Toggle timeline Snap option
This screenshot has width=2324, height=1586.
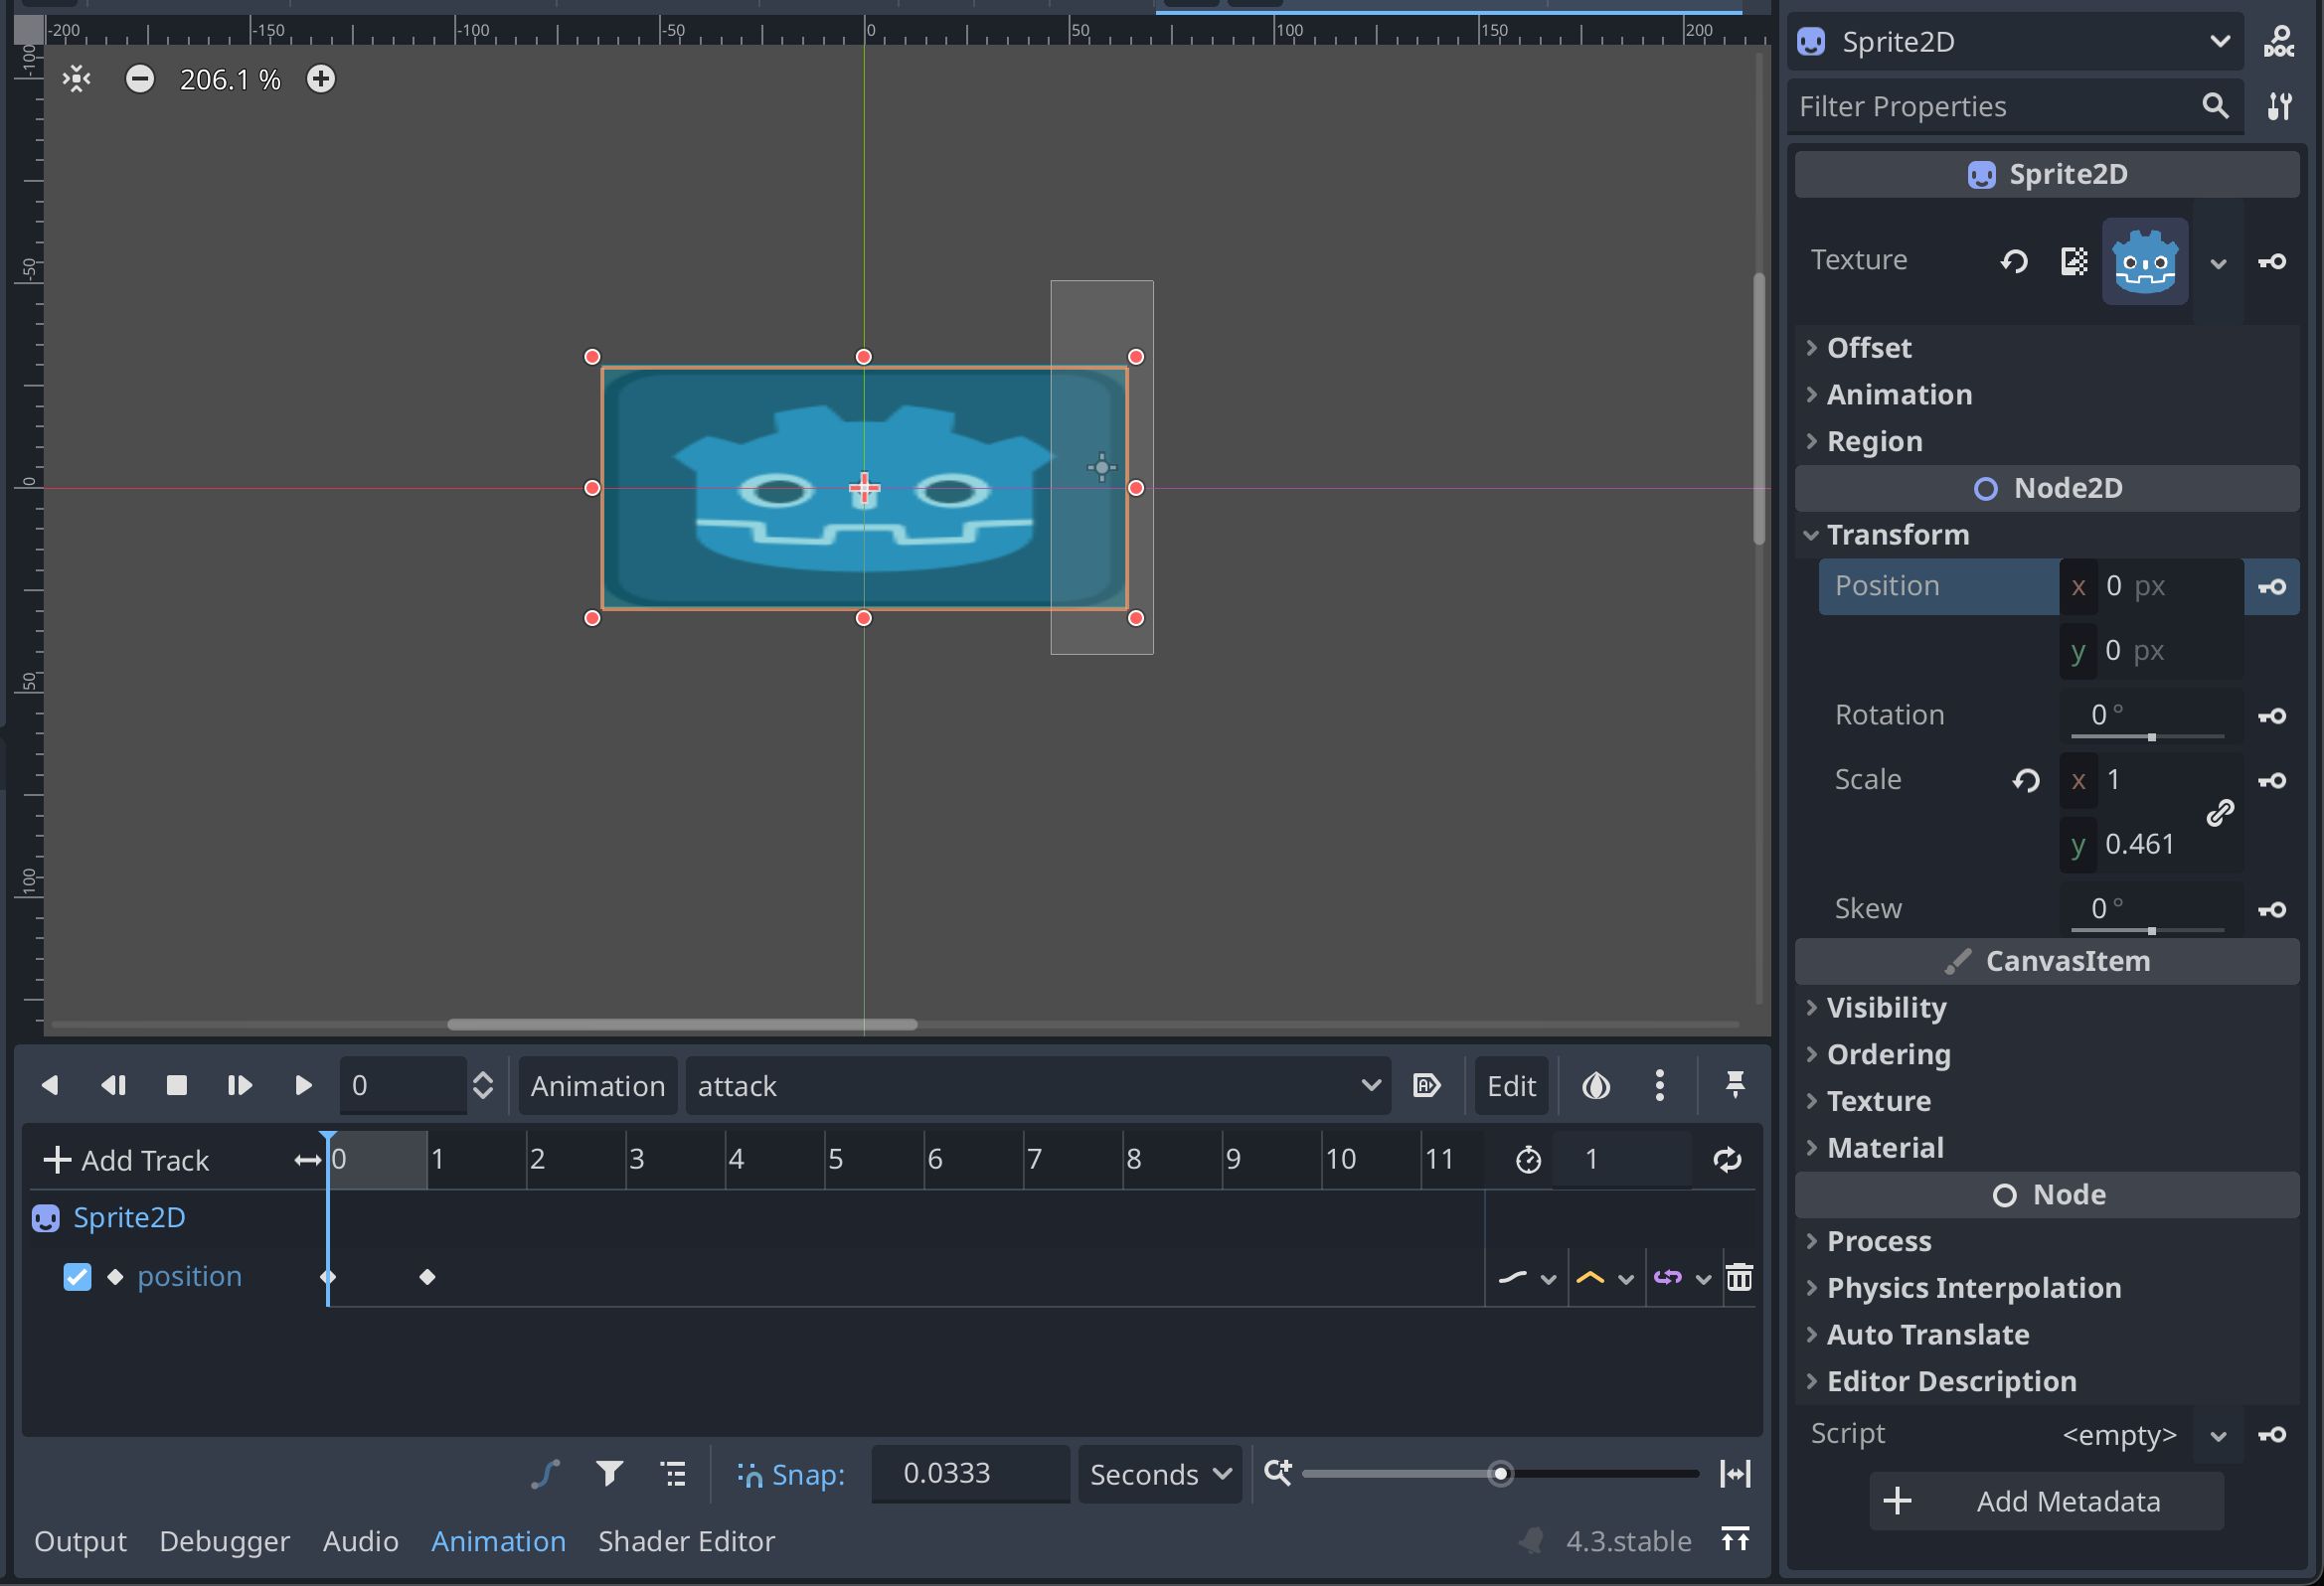coord(790,1475)
